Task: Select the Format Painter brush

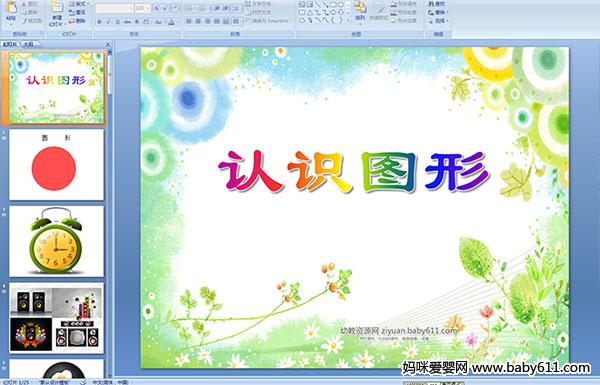Action: coord(32,21)
